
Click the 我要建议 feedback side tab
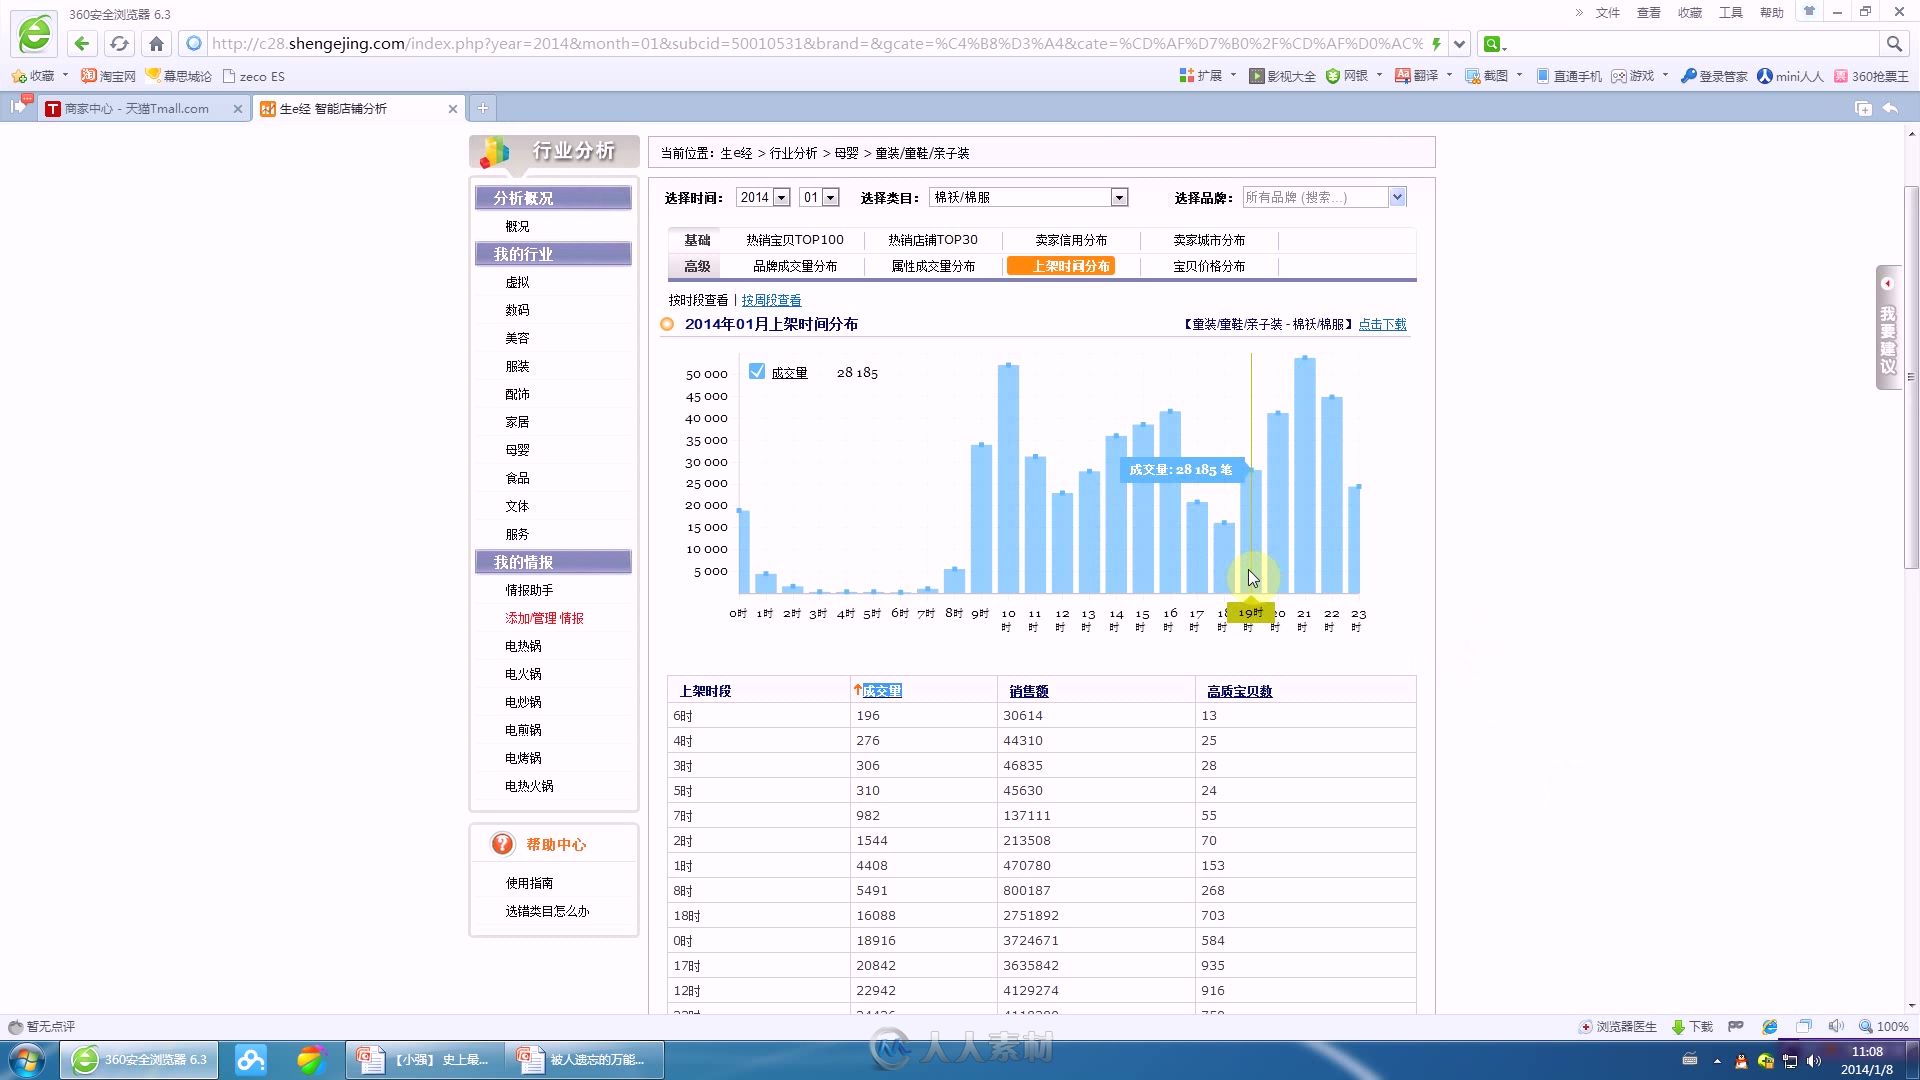(1887, 328)
